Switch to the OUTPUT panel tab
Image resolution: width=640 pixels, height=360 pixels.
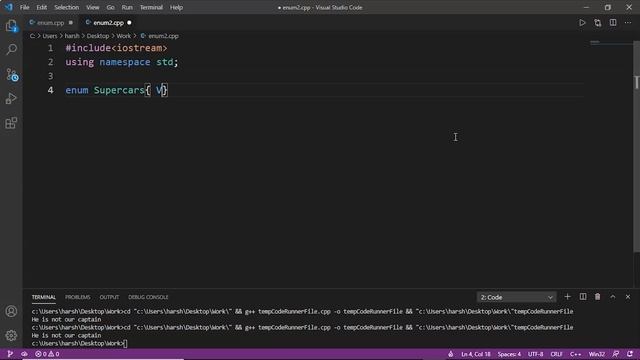(x=109, y=297)
